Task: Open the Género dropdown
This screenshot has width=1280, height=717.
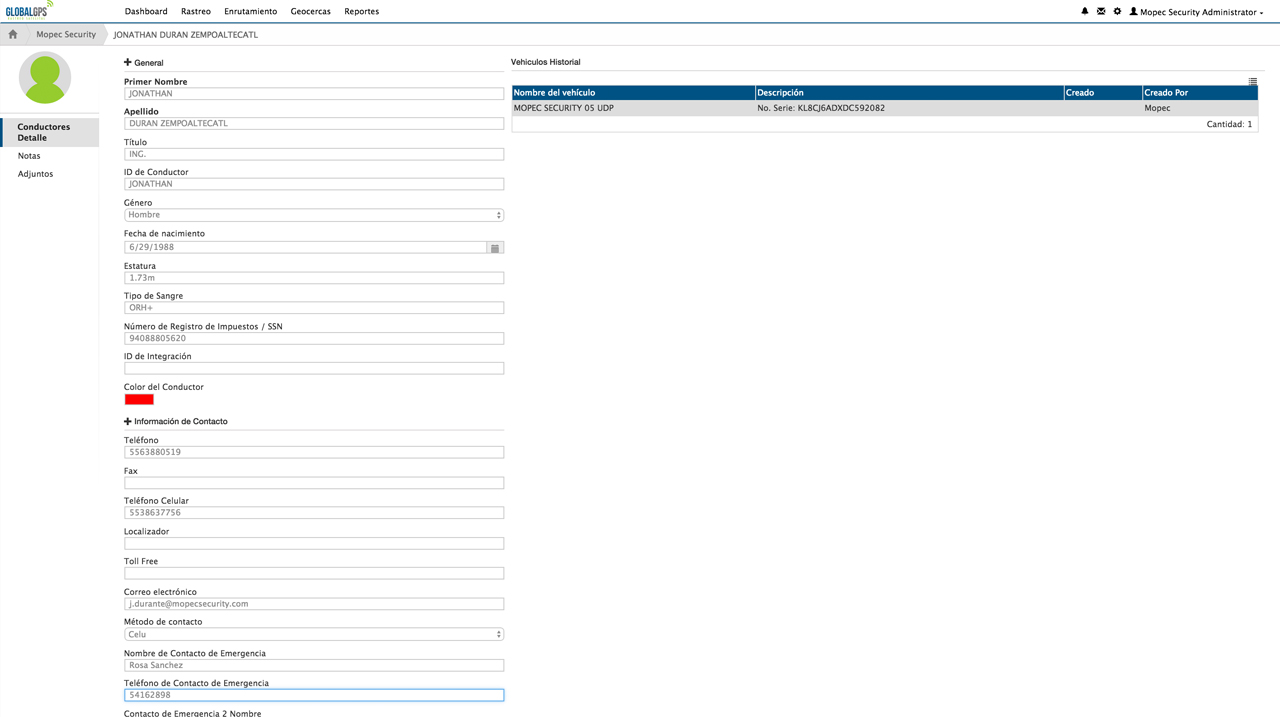Action: pyautogui.click(x=313, y=215)
